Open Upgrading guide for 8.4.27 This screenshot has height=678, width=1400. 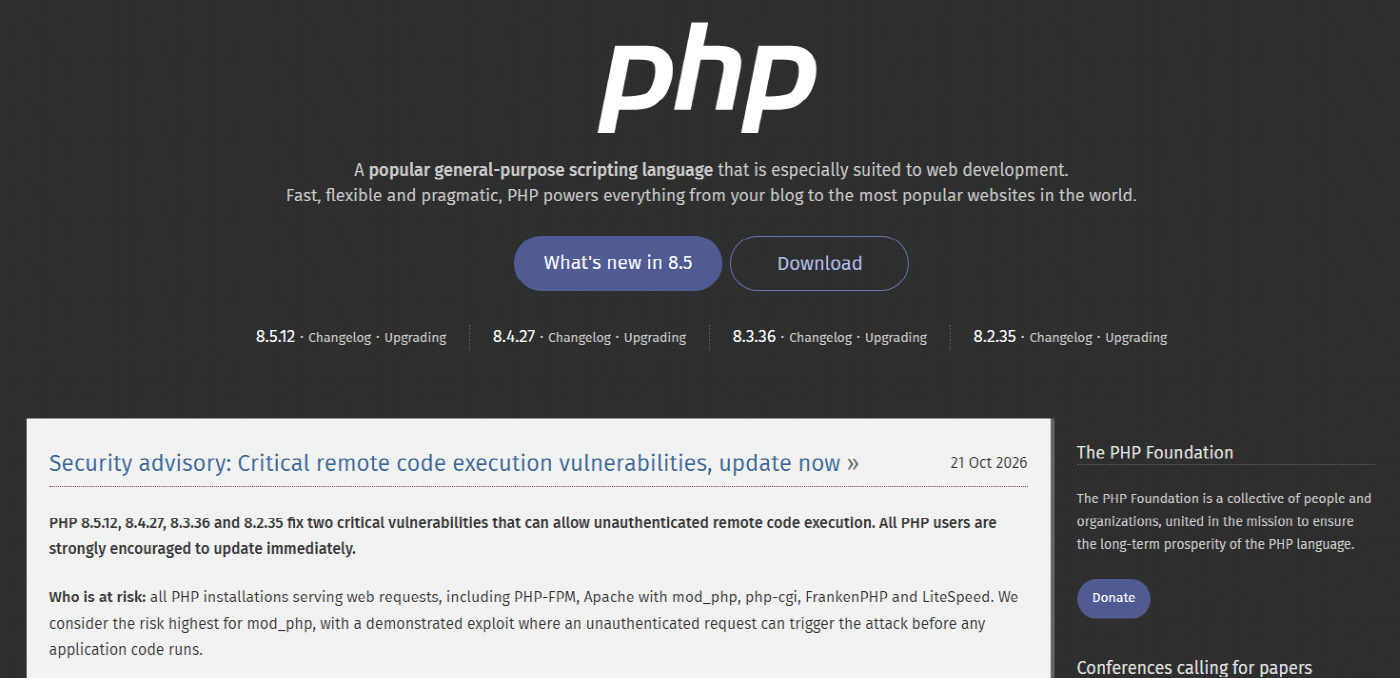(x=655, y=338)
